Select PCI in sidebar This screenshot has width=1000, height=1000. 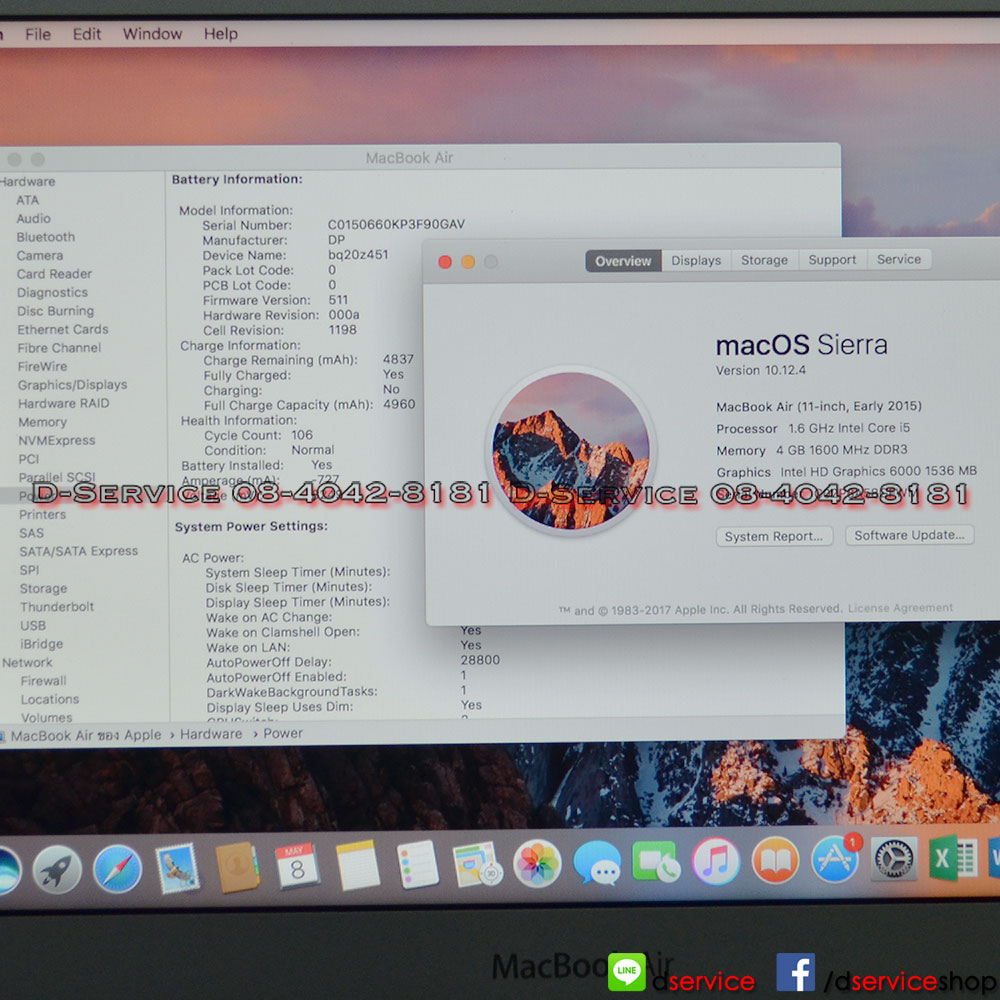pyautogui.click(x=29, y=459)
